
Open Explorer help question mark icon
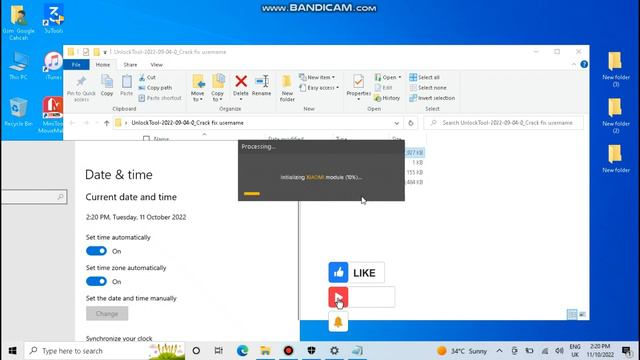[584, 64]
